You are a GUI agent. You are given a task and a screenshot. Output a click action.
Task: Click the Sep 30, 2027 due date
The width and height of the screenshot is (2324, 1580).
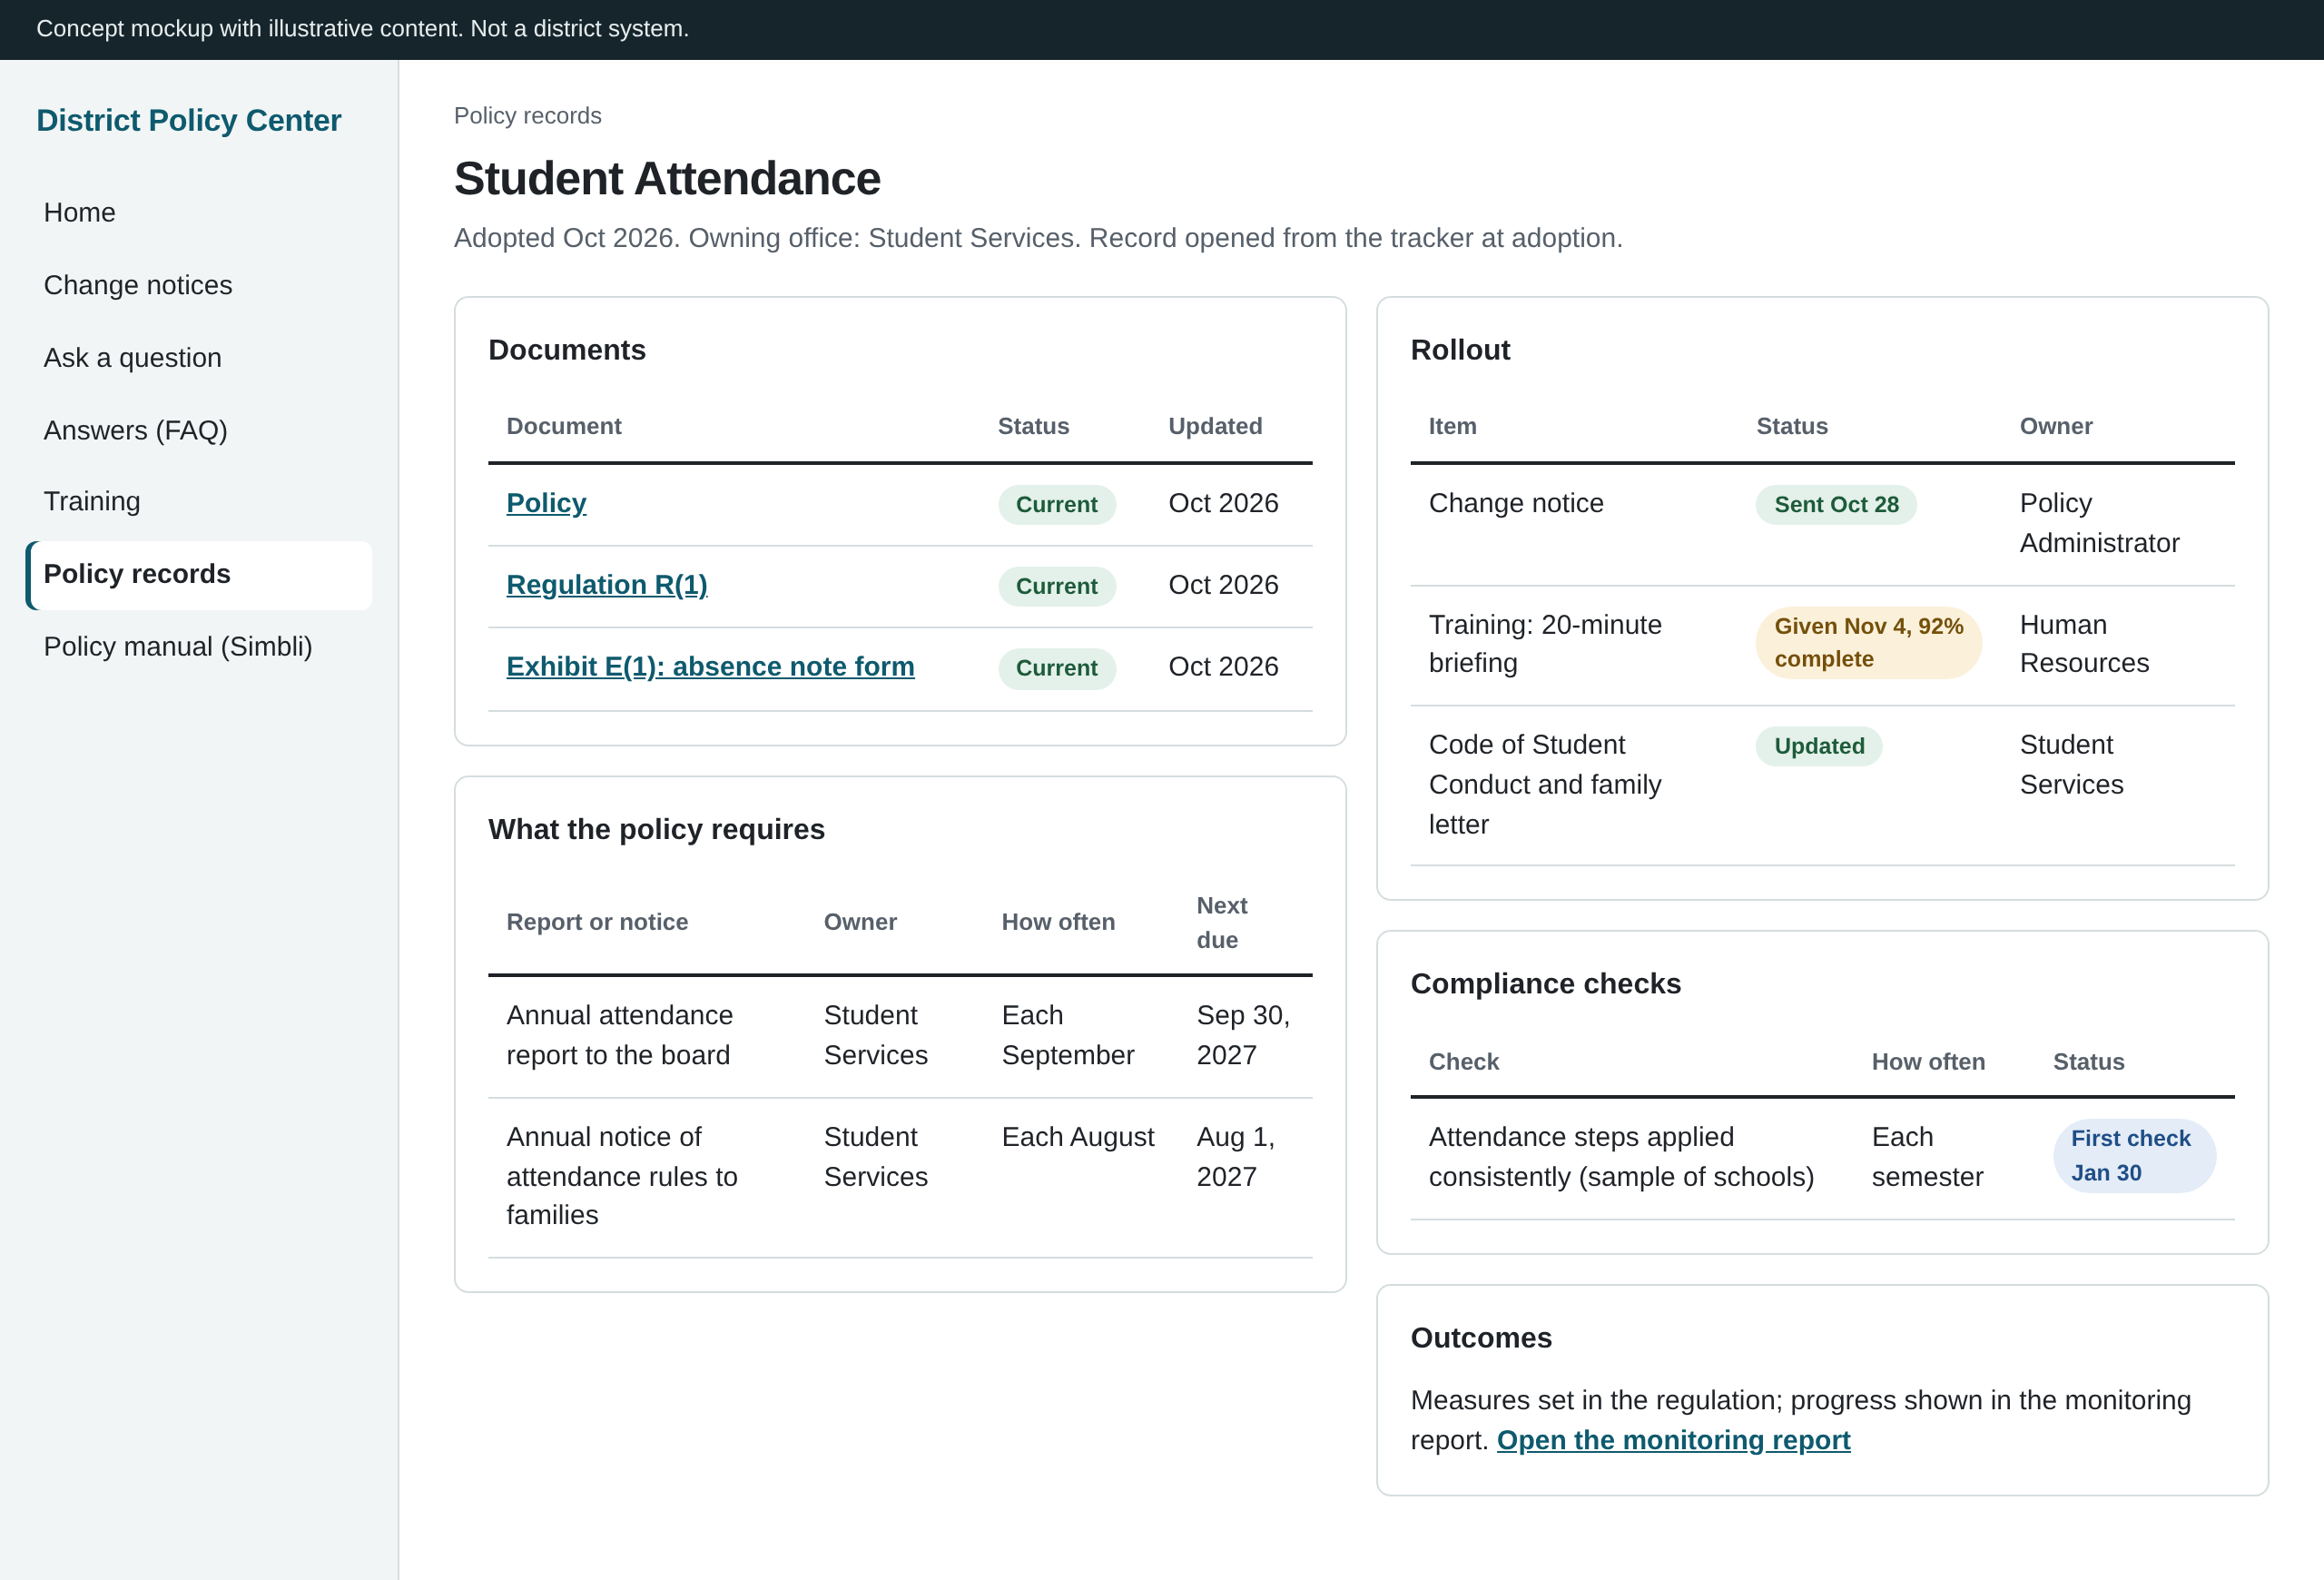[1243, 1035]
